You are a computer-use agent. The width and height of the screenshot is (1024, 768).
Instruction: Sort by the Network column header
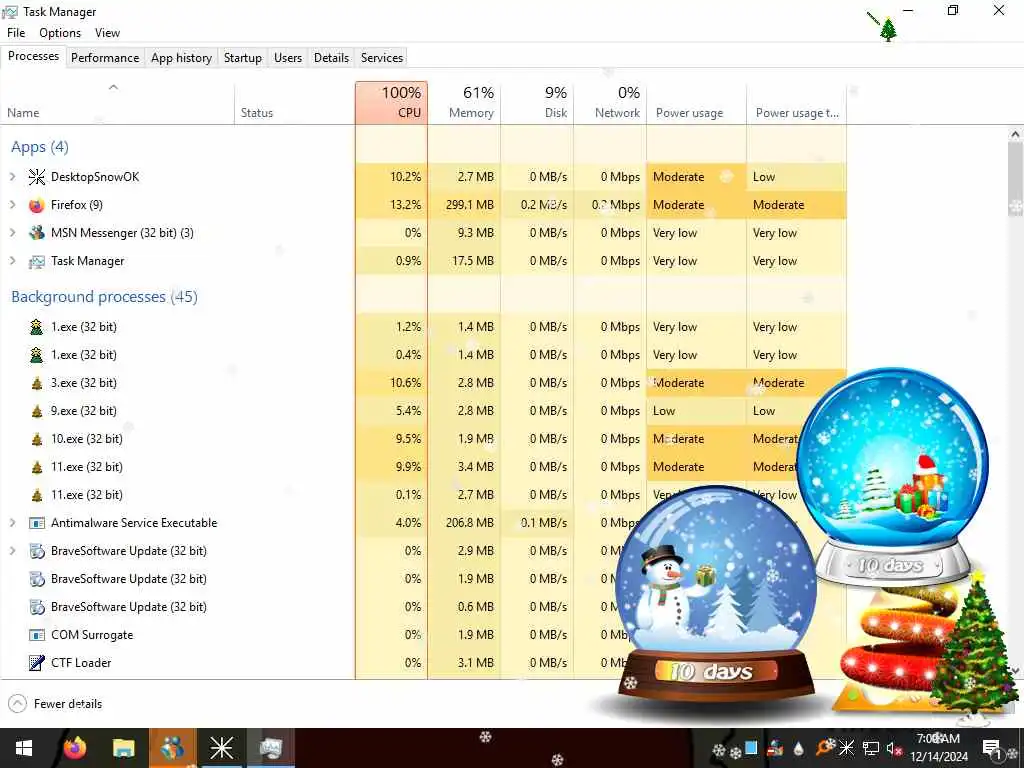[611, 103]
